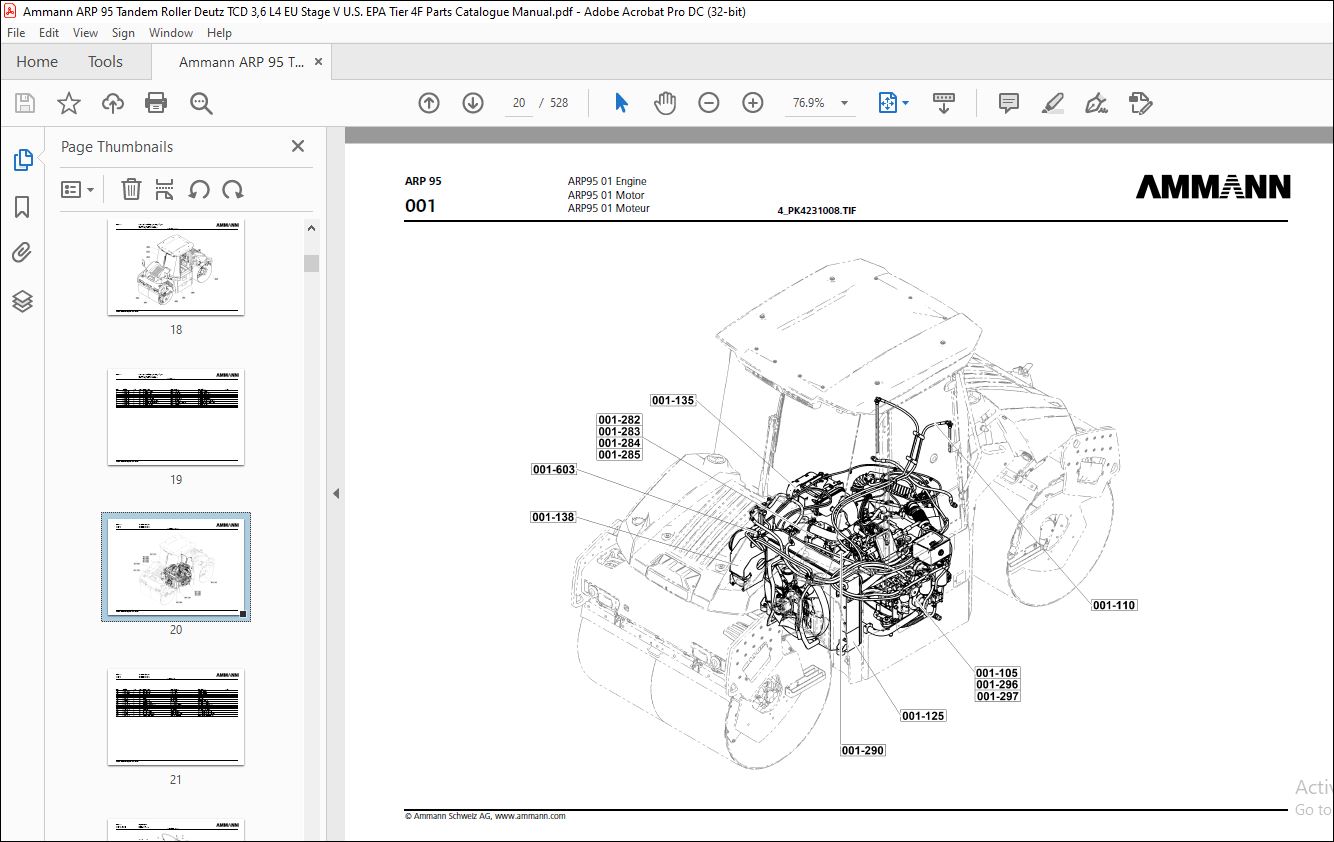Click part label 001-138
This screenshot has width=1334, height=842.
pos(553,517)
